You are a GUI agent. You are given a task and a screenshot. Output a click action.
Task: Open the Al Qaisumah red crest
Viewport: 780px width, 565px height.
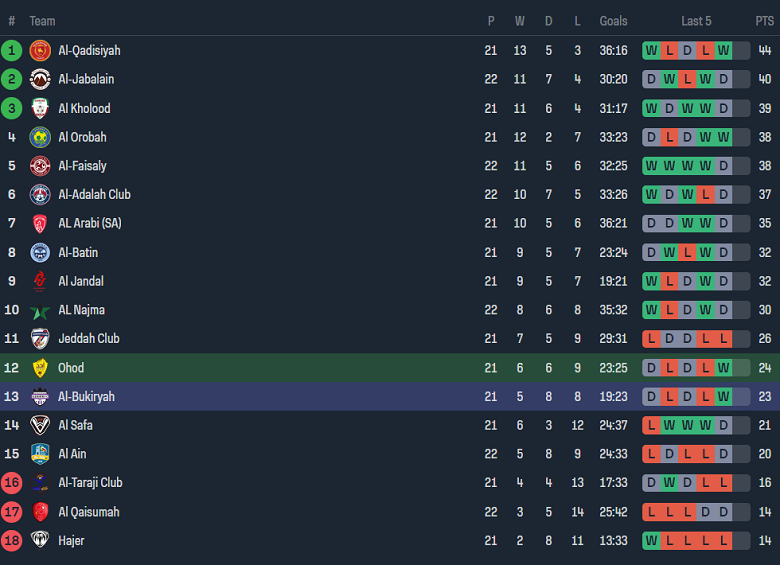pos(40,512)
